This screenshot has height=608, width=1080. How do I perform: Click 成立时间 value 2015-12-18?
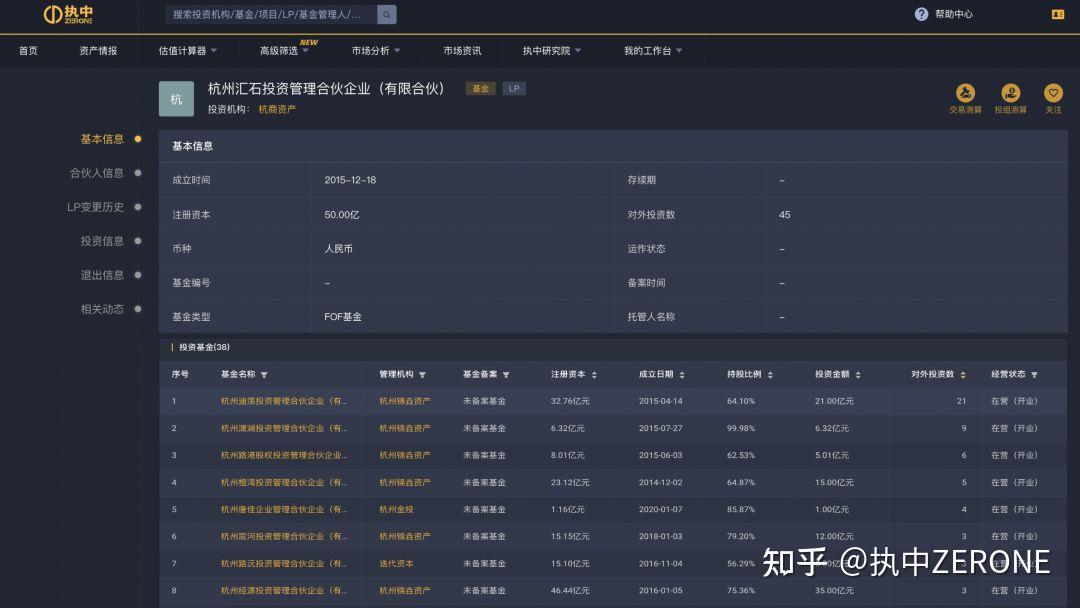point(350,180)
